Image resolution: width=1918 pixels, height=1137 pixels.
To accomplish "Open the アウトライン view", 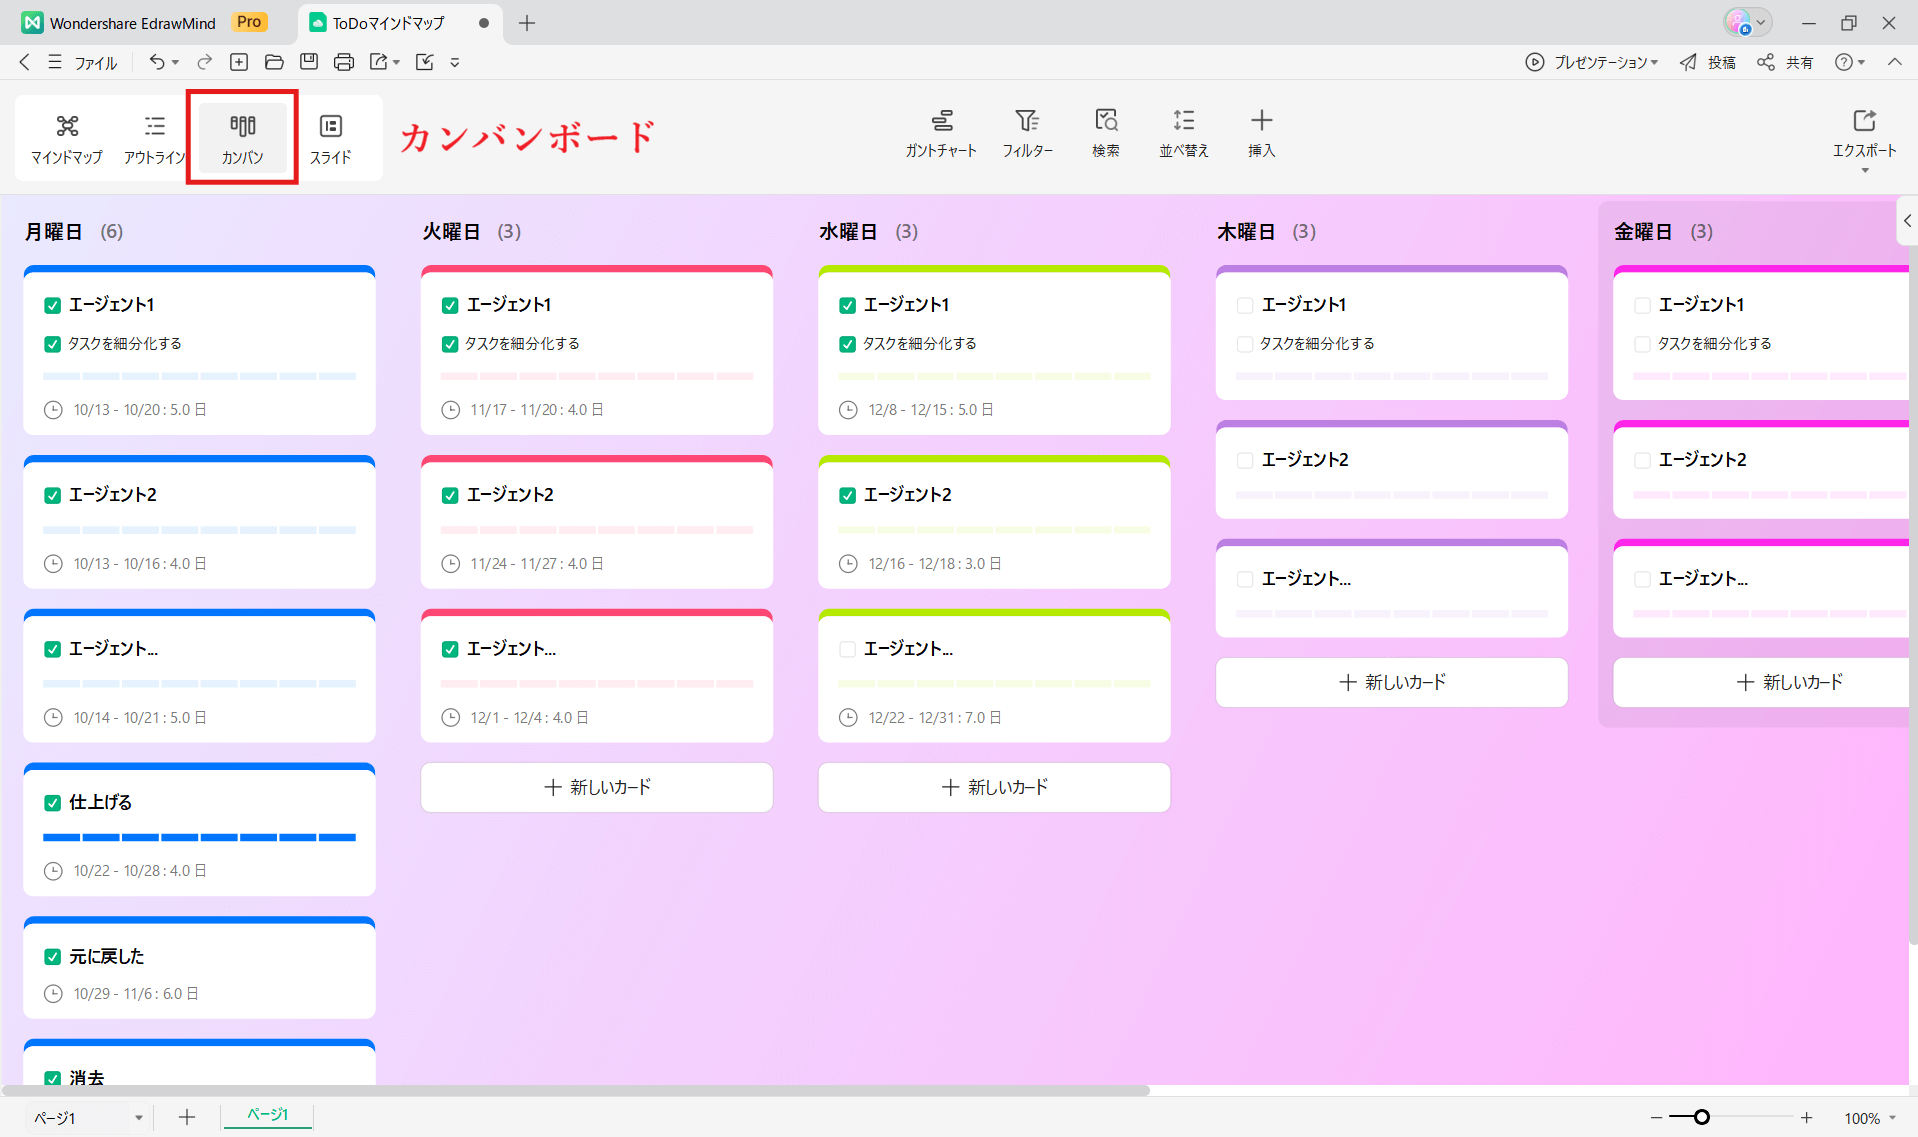I will (x=154, y=138).
